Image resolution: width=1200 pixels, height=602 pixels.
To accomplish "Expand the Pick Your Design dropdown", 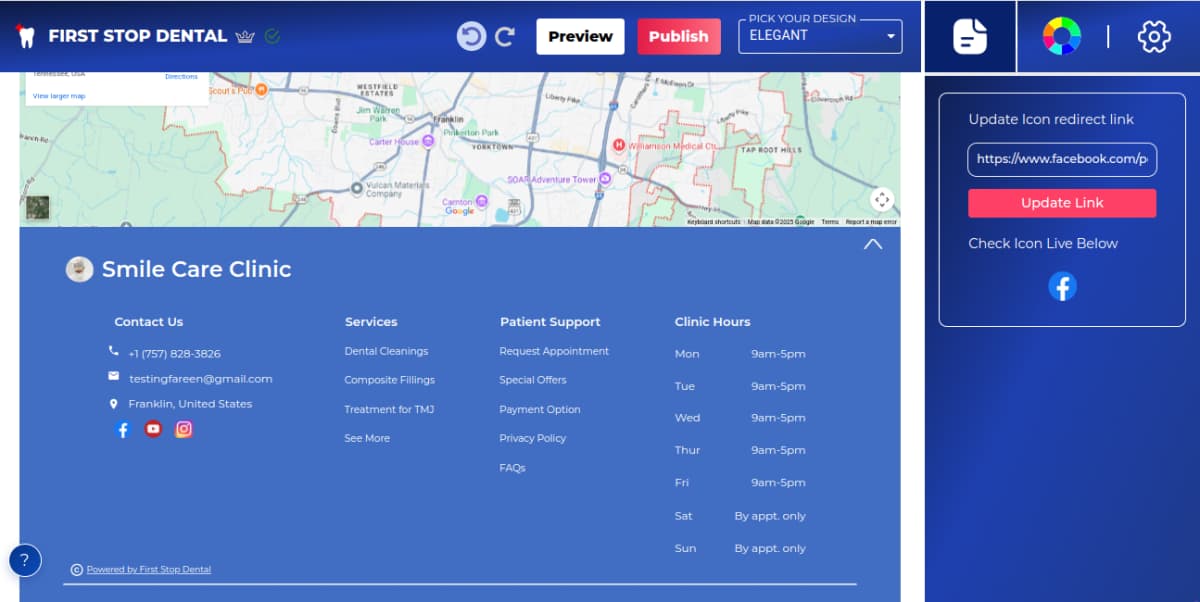I will (820, 36).
